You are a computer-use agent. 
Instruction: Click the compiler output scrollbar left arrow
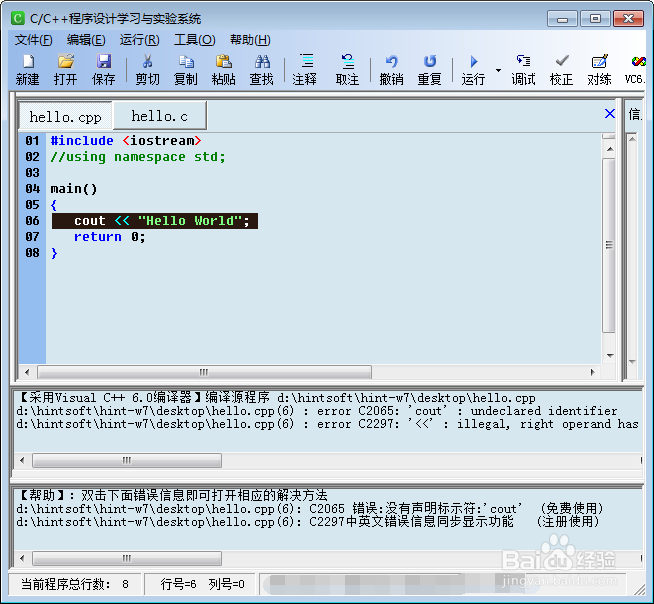click(x=23, y=461)
